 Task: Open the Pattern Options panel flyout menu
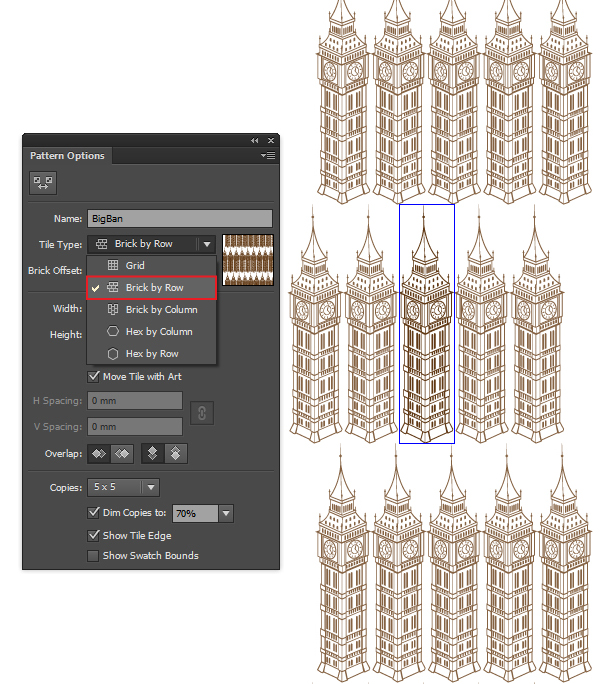268,155
